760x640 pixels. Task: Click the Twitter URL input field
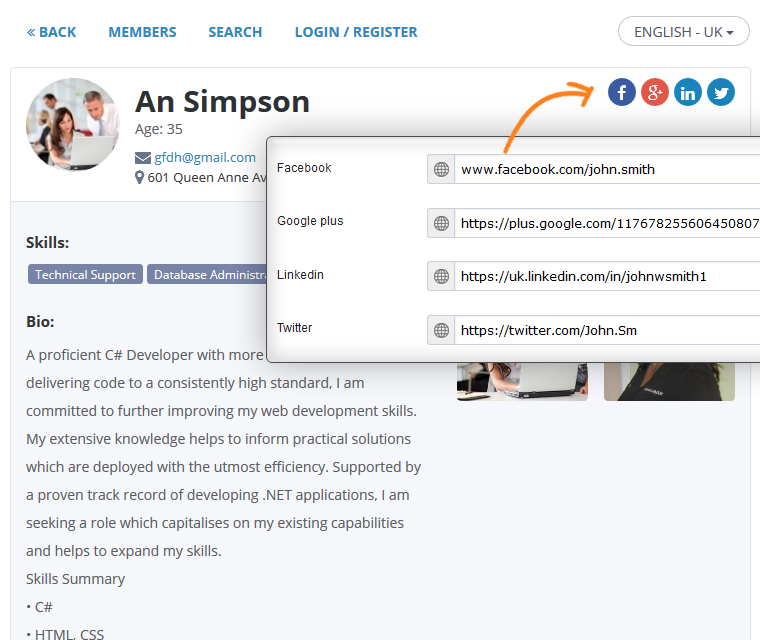pyautogui.click(x=607, y=330)
